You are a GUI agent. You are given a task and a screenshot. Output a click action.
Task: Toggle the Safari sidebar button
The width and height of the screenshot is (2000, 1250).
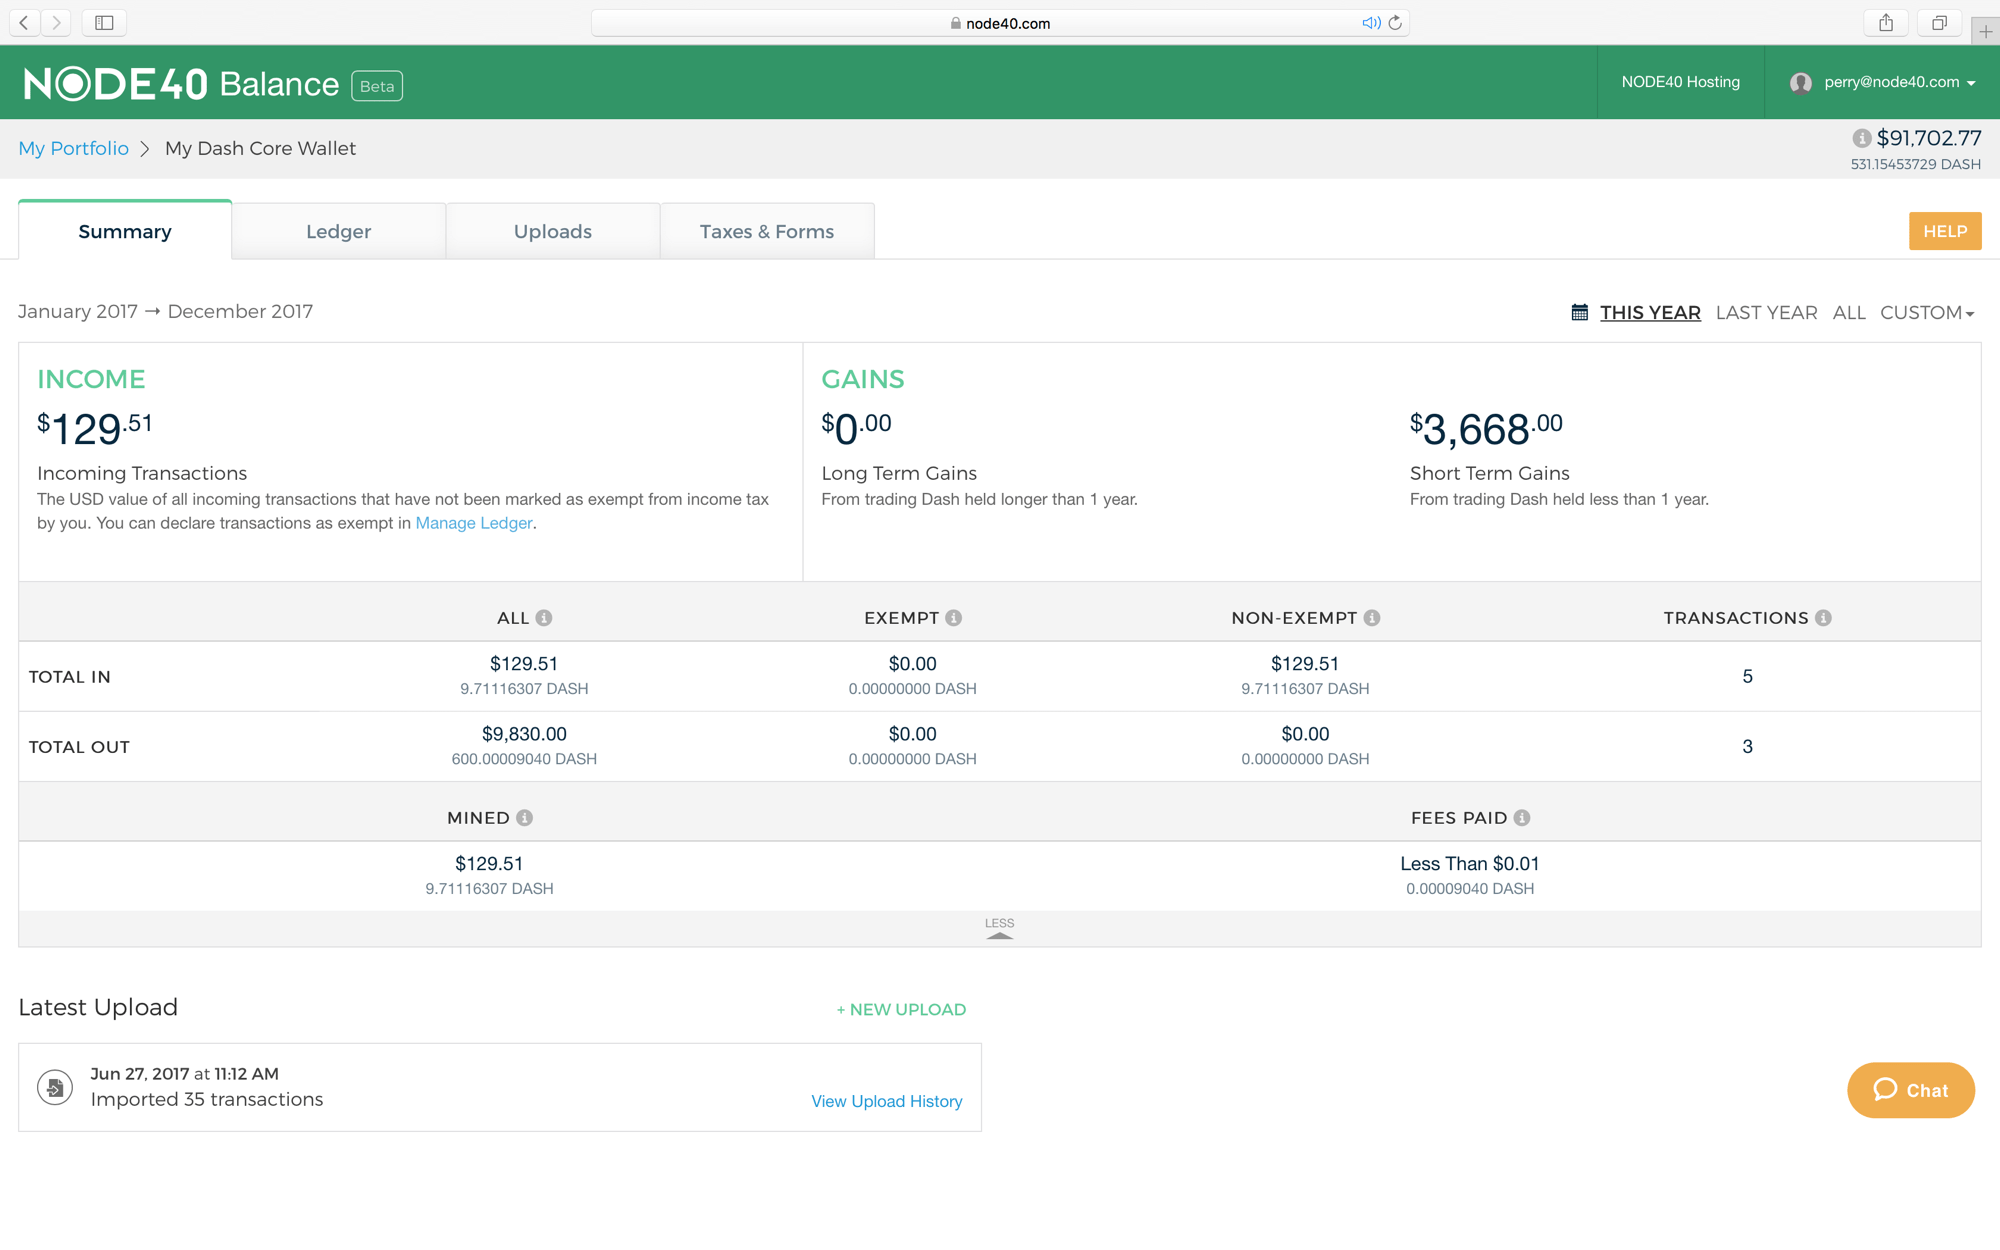click(x=104, y=22)
